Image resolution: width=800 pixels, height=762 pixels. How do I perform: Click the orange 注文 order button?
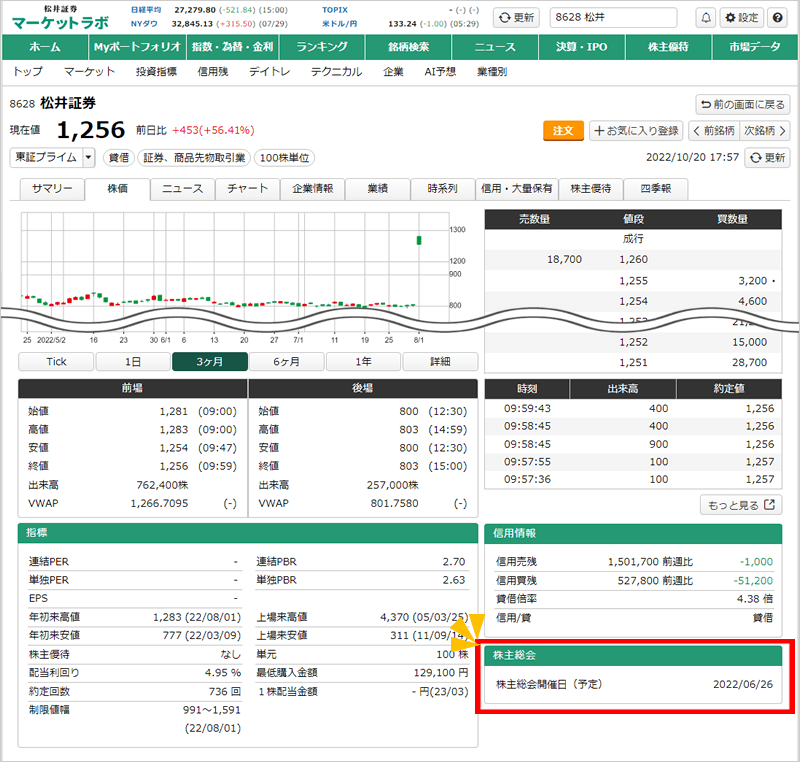click(563, 131)
